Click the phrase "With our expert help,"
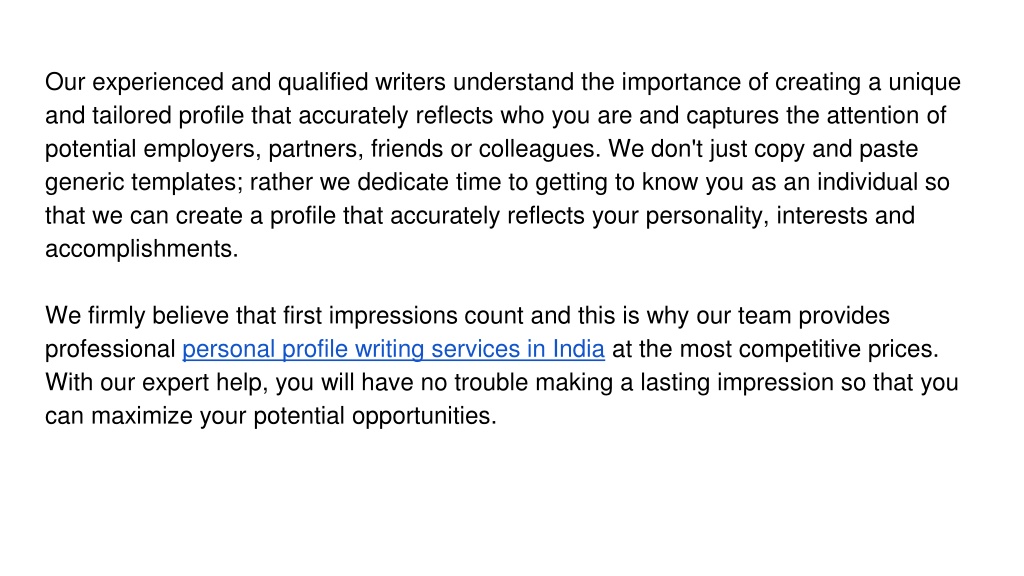Image resolution: width=1024 pixels, height=576 pixels. coord(157,382)
